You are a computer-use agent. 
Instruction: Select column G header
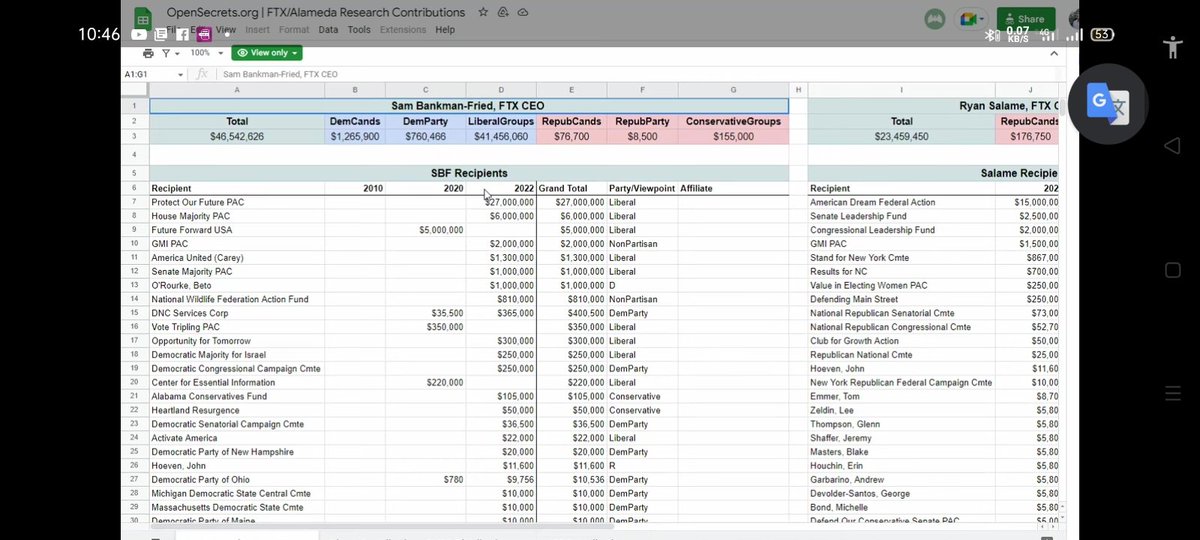click(733, 90)
